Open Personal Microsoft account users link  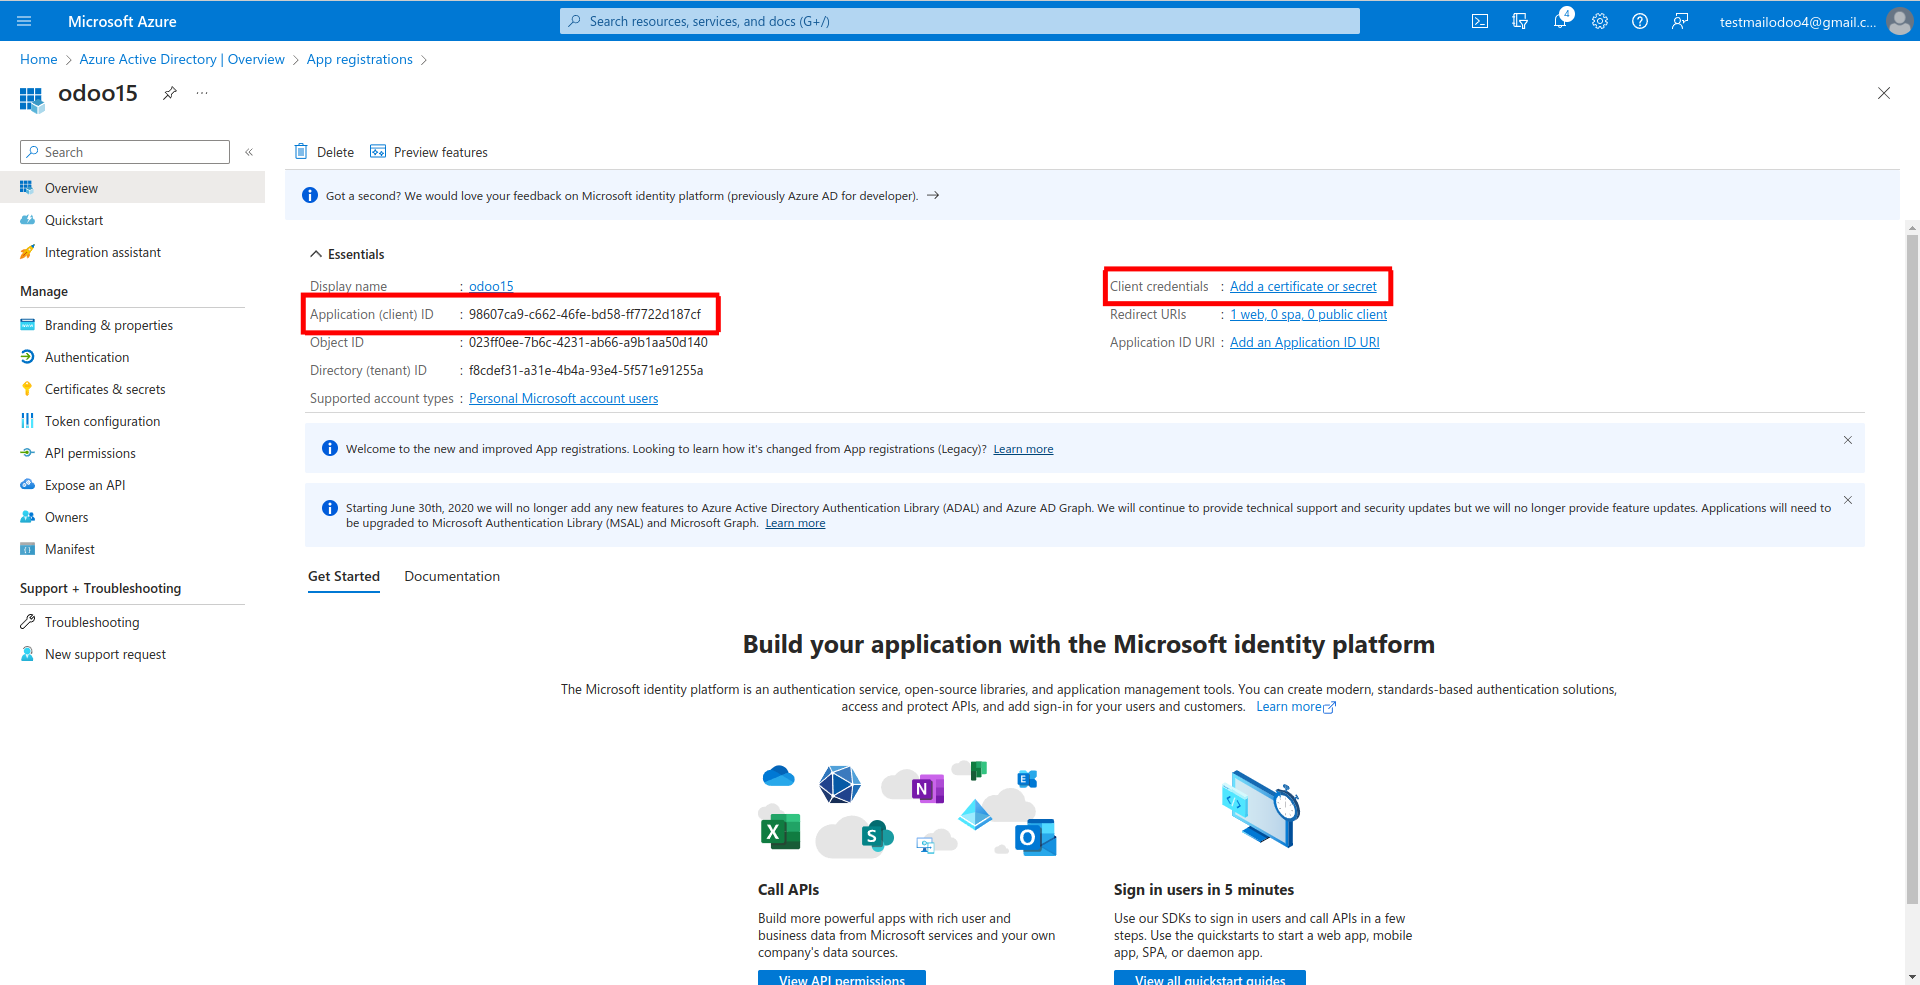564,399
